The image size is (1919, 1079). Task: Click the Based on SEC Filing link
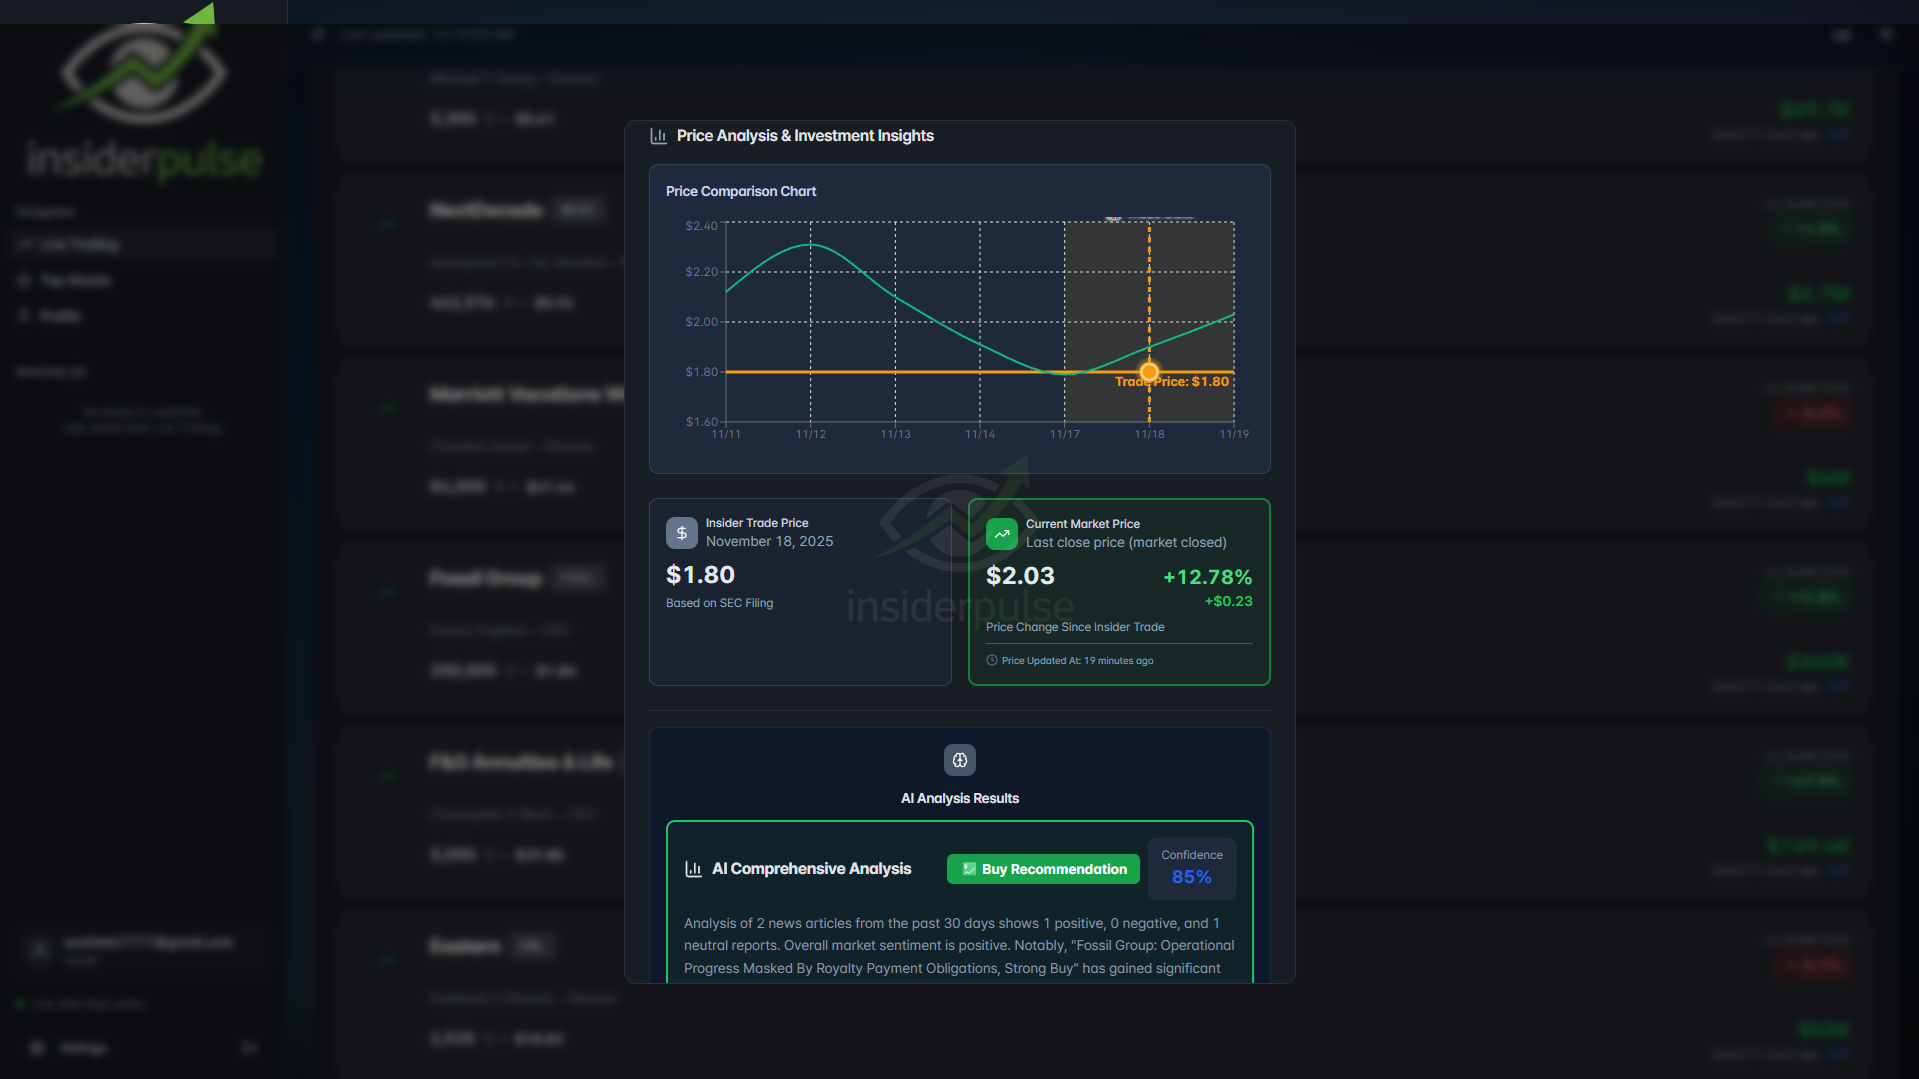[719, 603]
